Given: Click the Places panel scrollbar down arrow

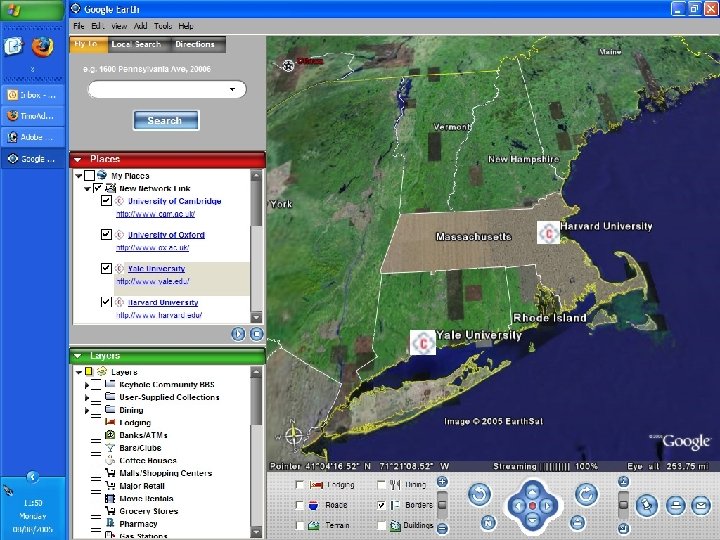Looking at the screenshot, I should (257, 317).
